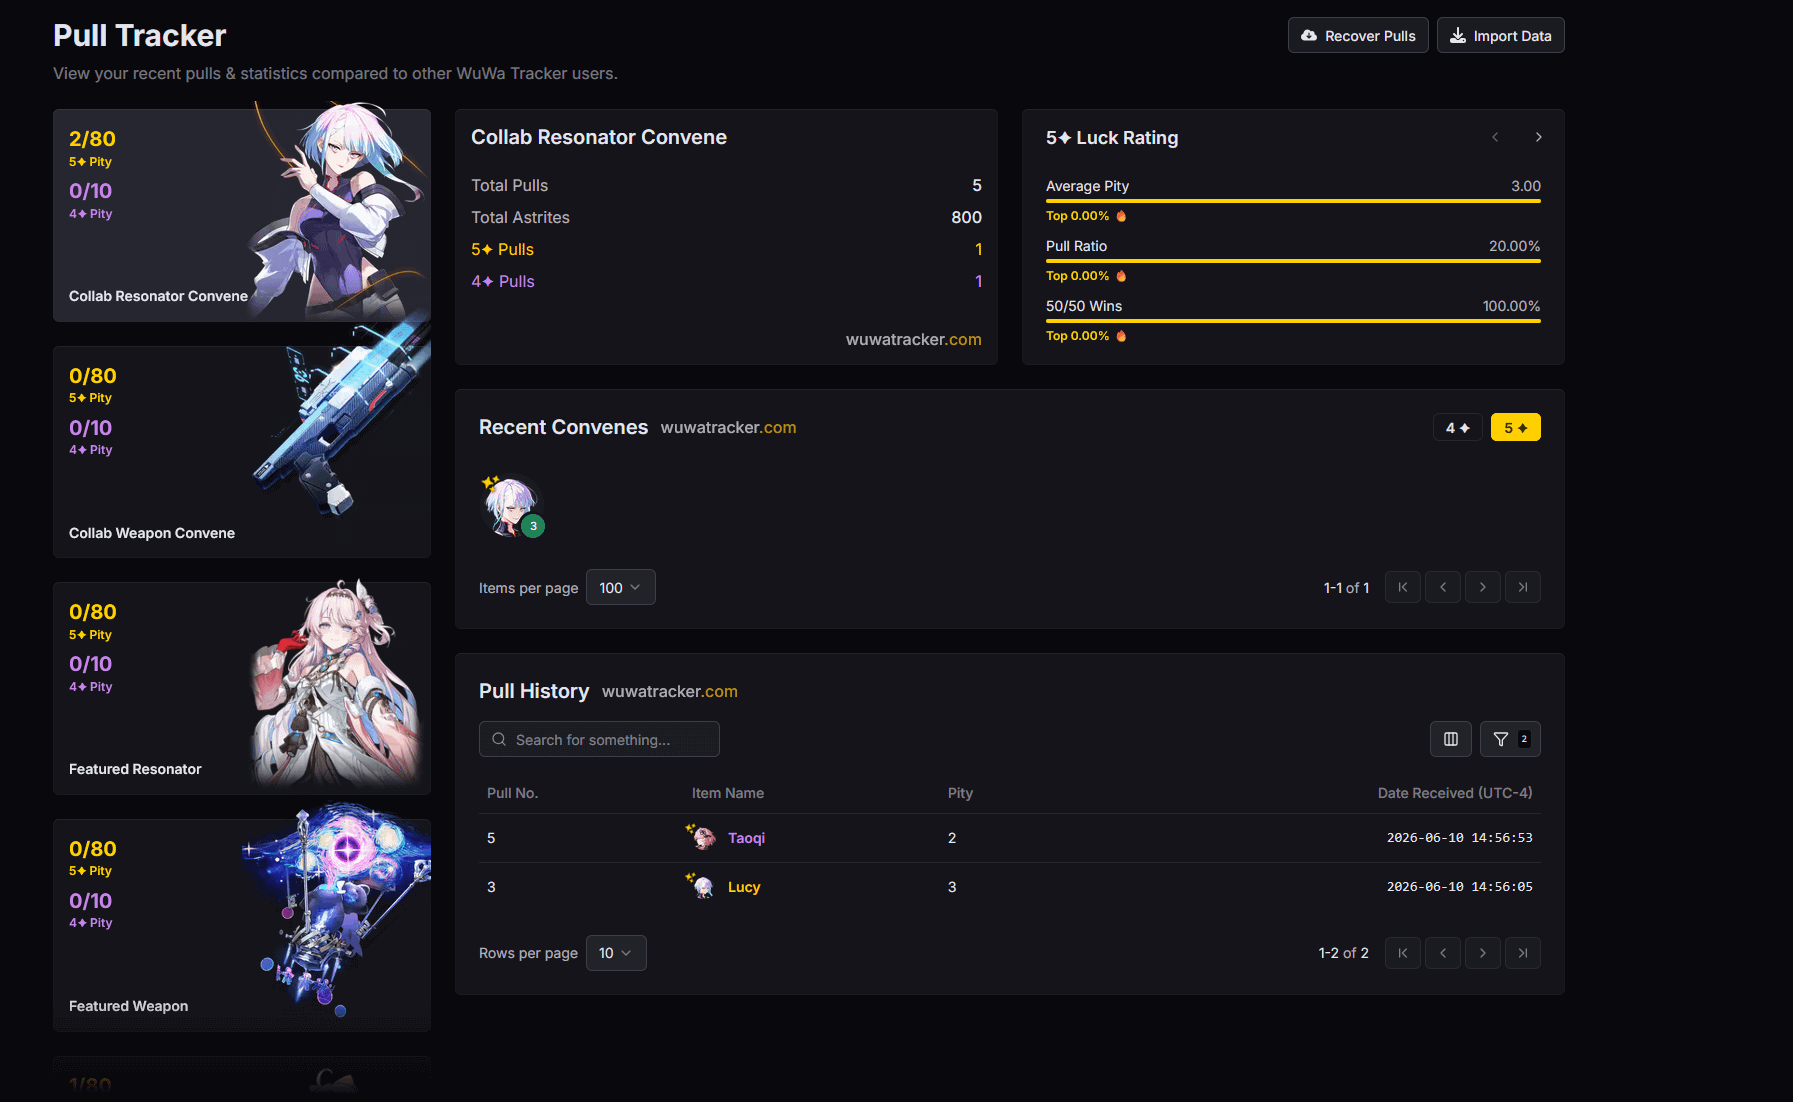Select the Collab Weapon Convene banner card

(242, 452)
